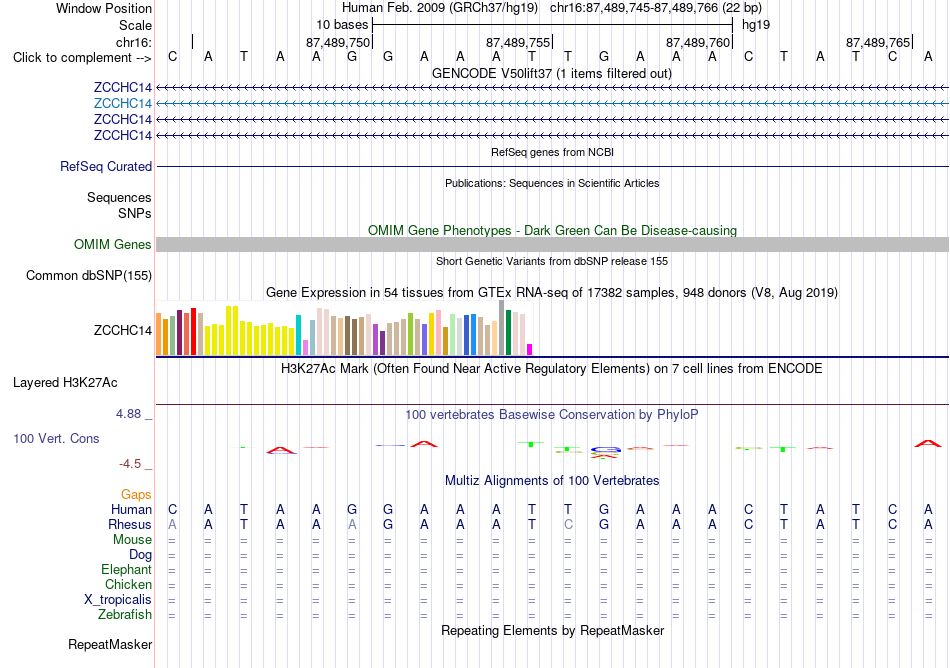This screenshot has height=668, width=950.
Task: Click the RepeatMasker track label
Action: (110, 644)
